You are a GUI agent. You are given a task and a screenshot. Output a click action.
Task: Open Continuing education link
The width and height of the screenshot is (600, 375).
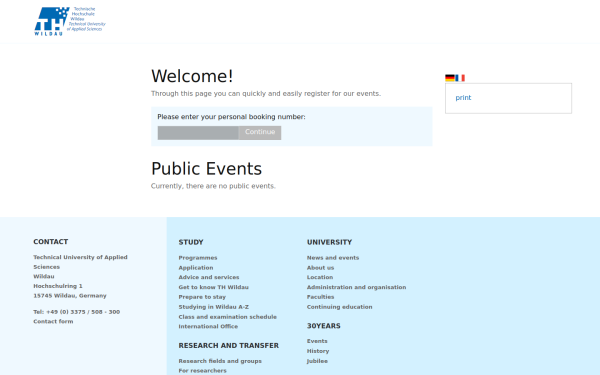pos(339,307)
